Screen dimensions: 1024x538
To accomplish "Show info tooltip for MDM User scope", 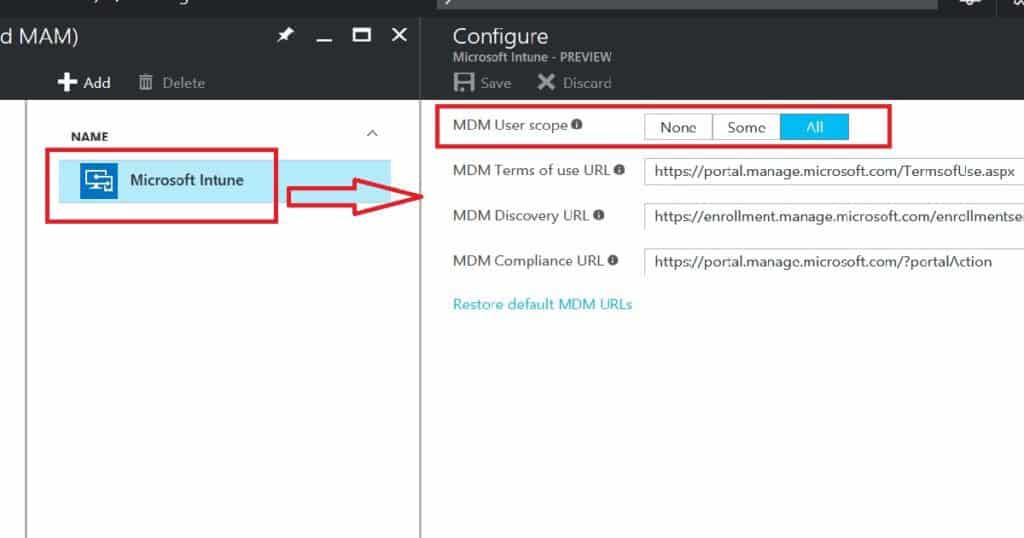I will pos(577,124).
